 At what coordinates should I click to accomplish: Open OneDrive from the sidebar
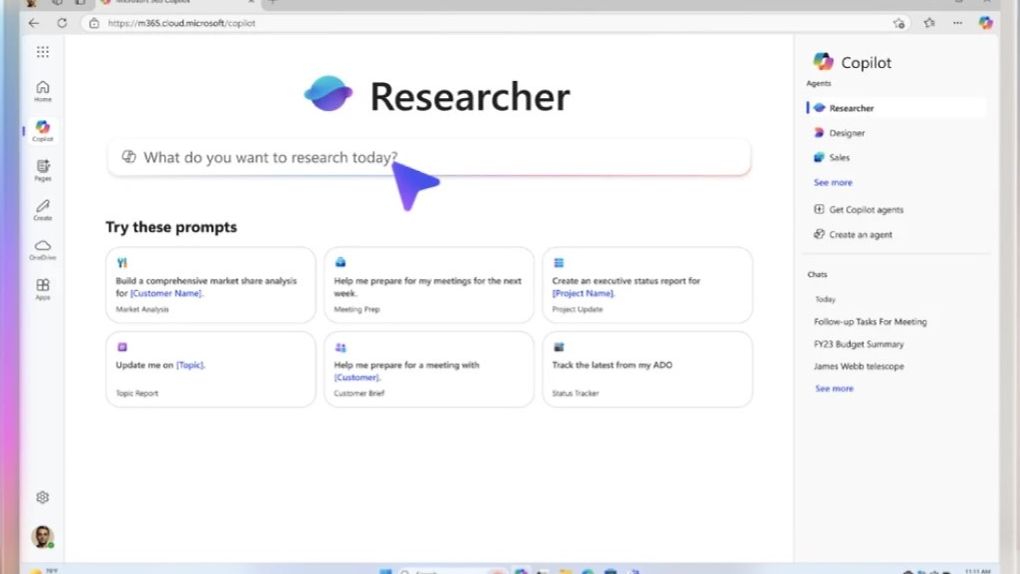(43, 249)
